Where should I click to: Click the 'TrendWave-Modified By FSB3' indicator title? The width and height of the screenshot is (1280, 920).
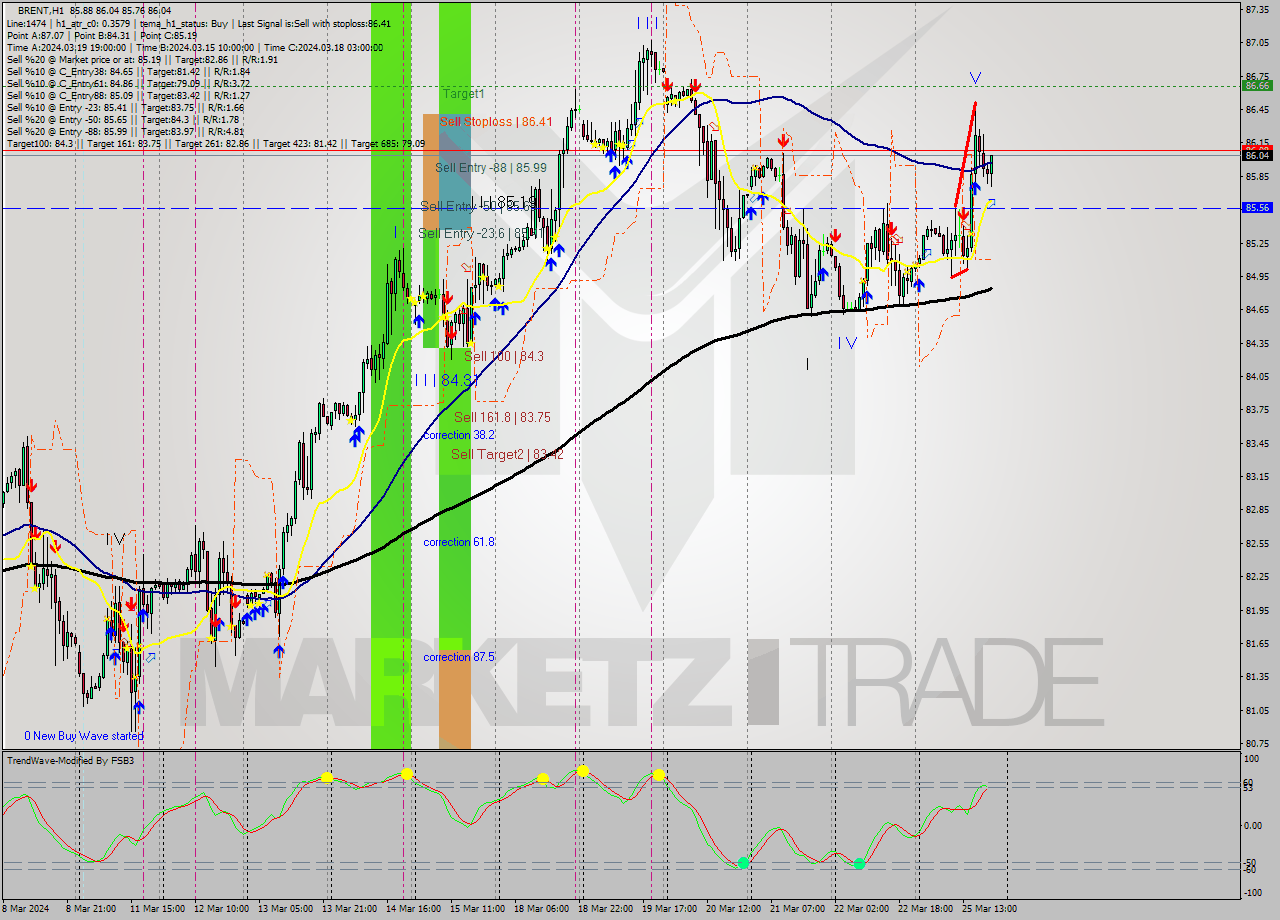click(70, 761)
